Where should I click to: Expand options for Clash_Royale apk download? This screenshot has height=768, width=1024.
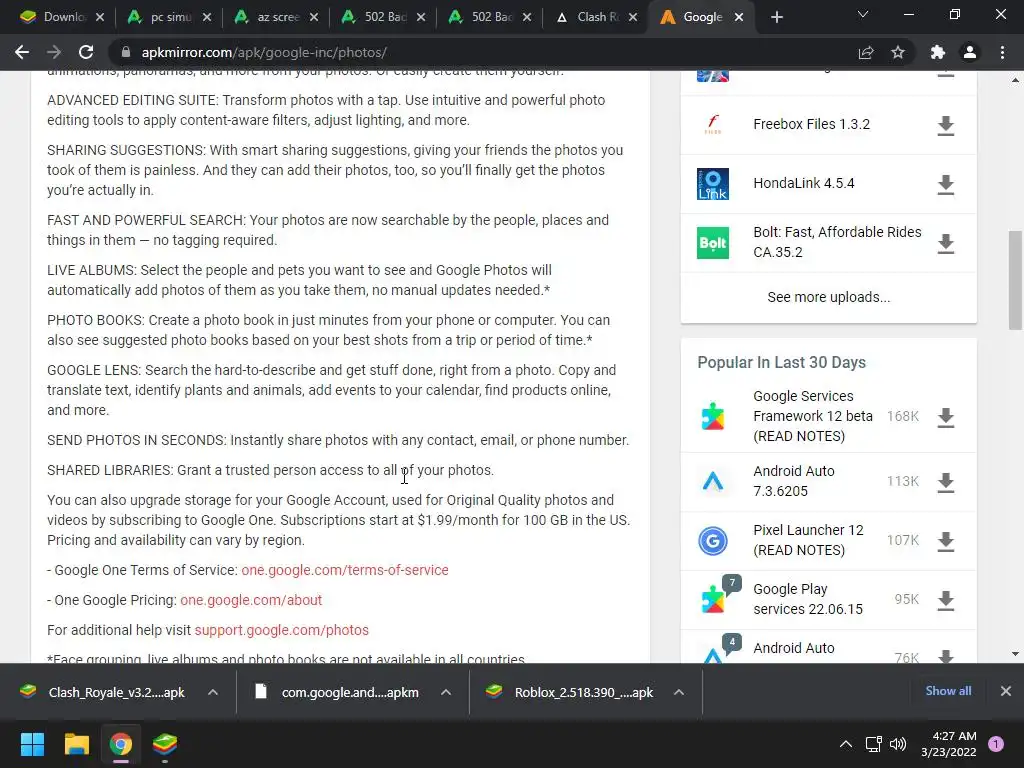[x=213, y=692]
